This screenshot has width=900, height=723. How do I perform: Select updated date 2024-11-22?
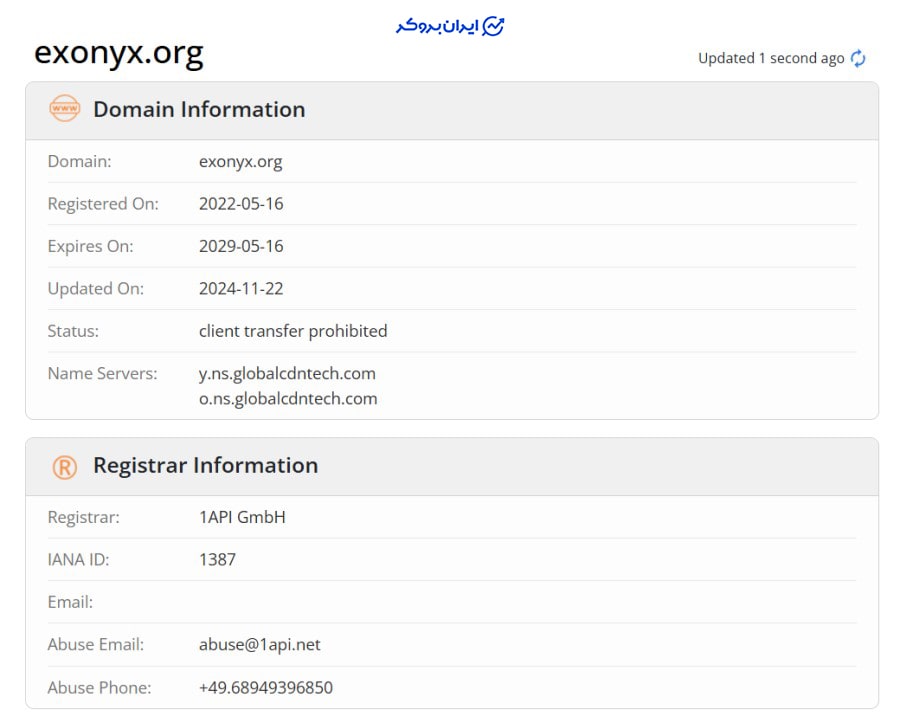(241, 289)
